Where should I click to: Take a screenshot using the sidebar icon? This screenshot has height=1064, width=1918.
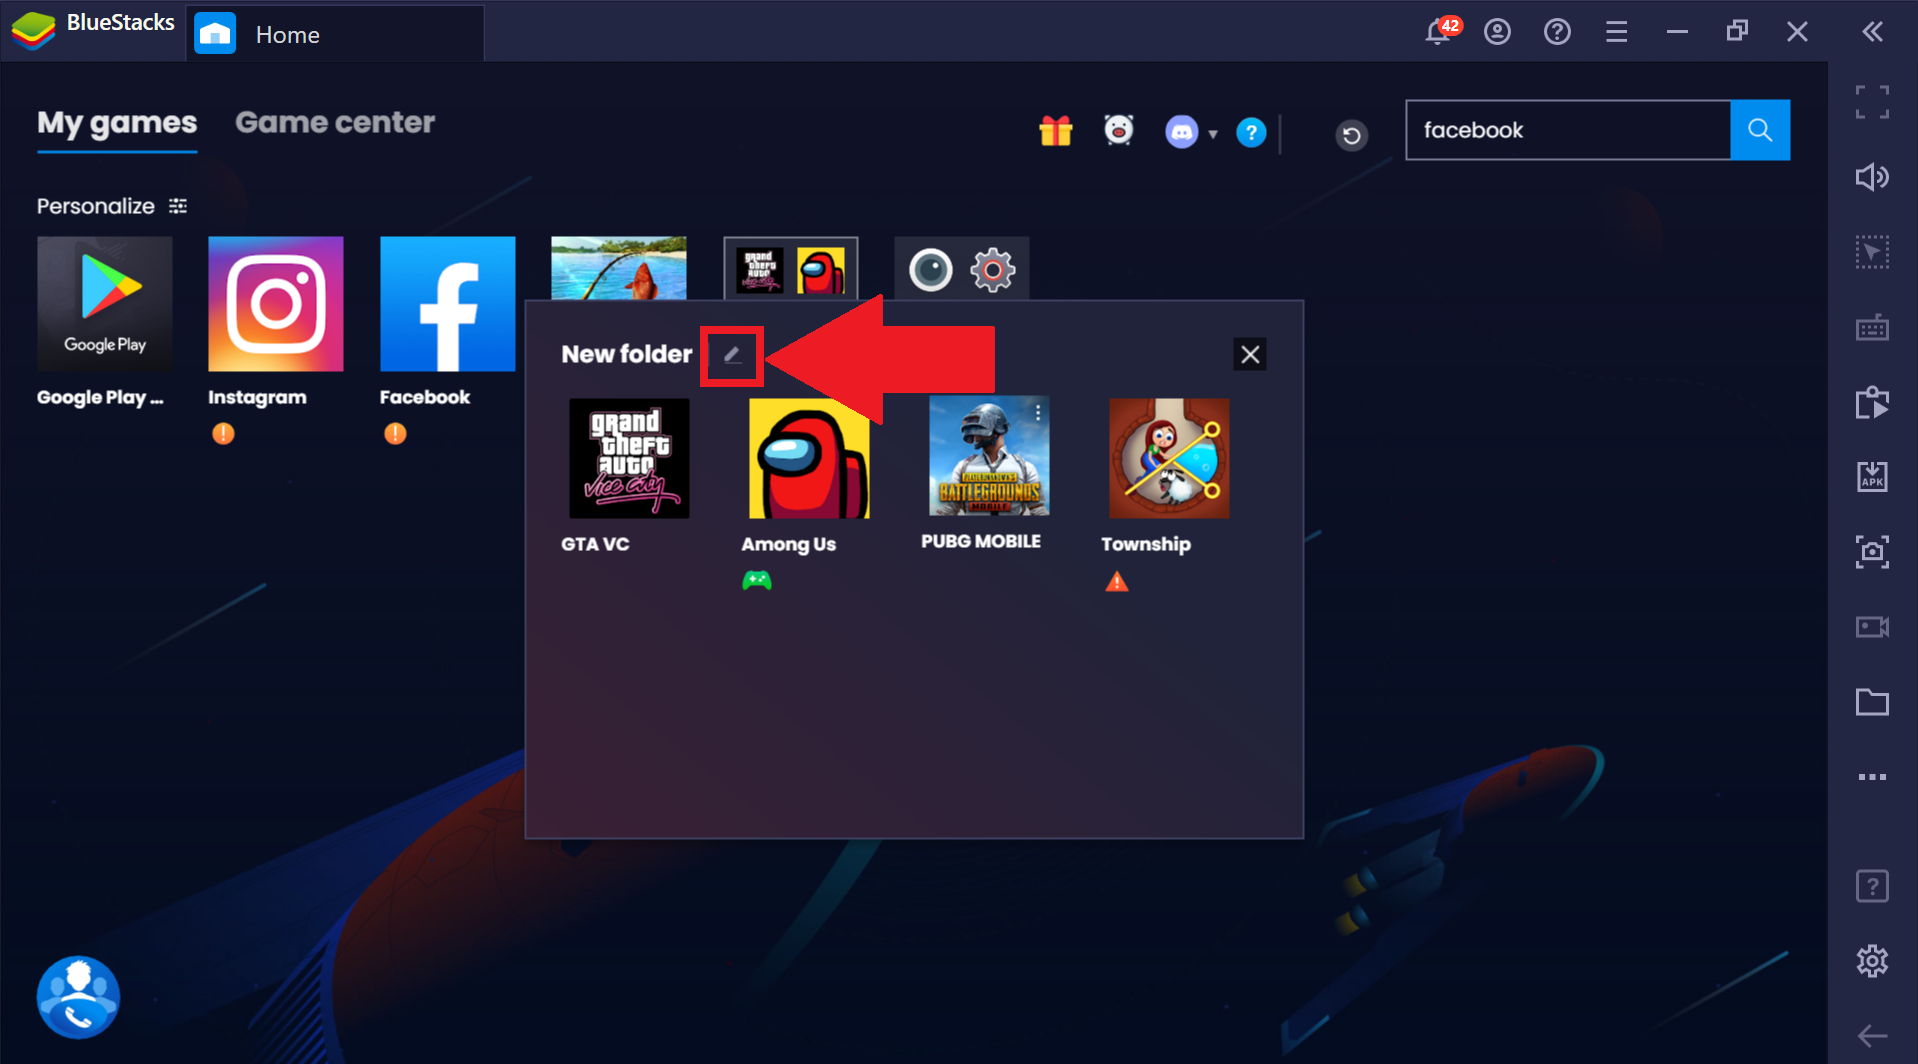(x=1872, y=552)
